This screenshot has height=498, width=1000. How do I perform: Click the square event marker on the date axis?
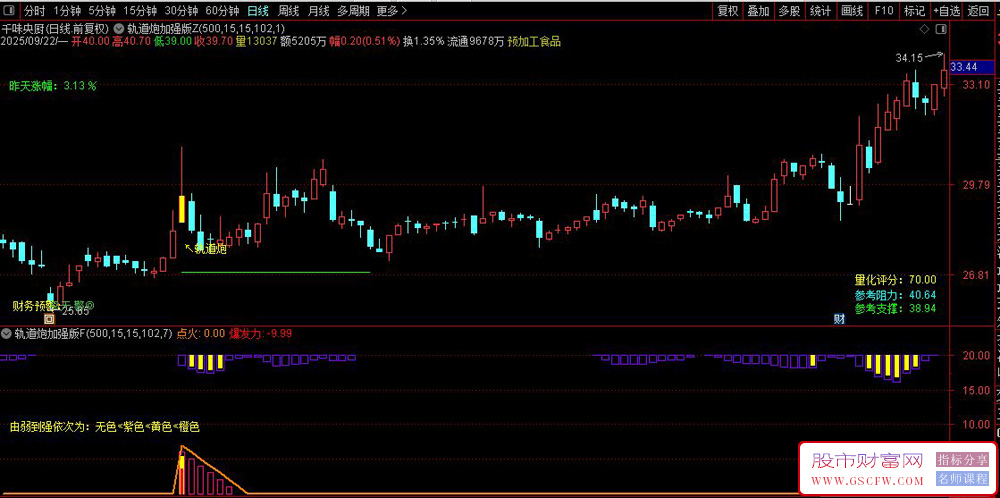pyautogui.click(x=49, y=319)
